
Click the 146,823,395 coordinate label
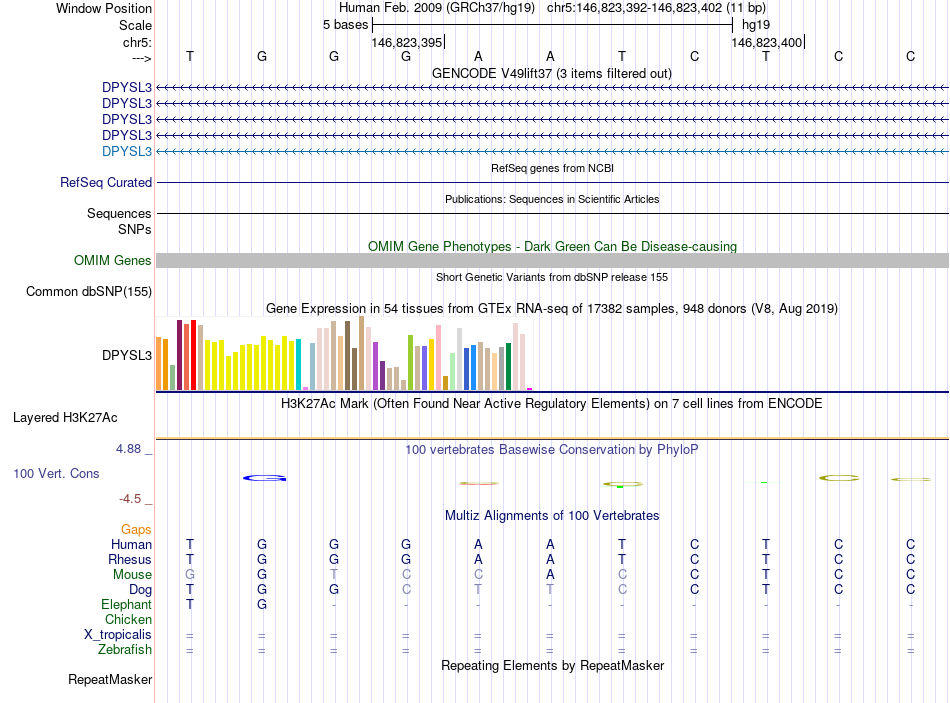tap(407, 42)
